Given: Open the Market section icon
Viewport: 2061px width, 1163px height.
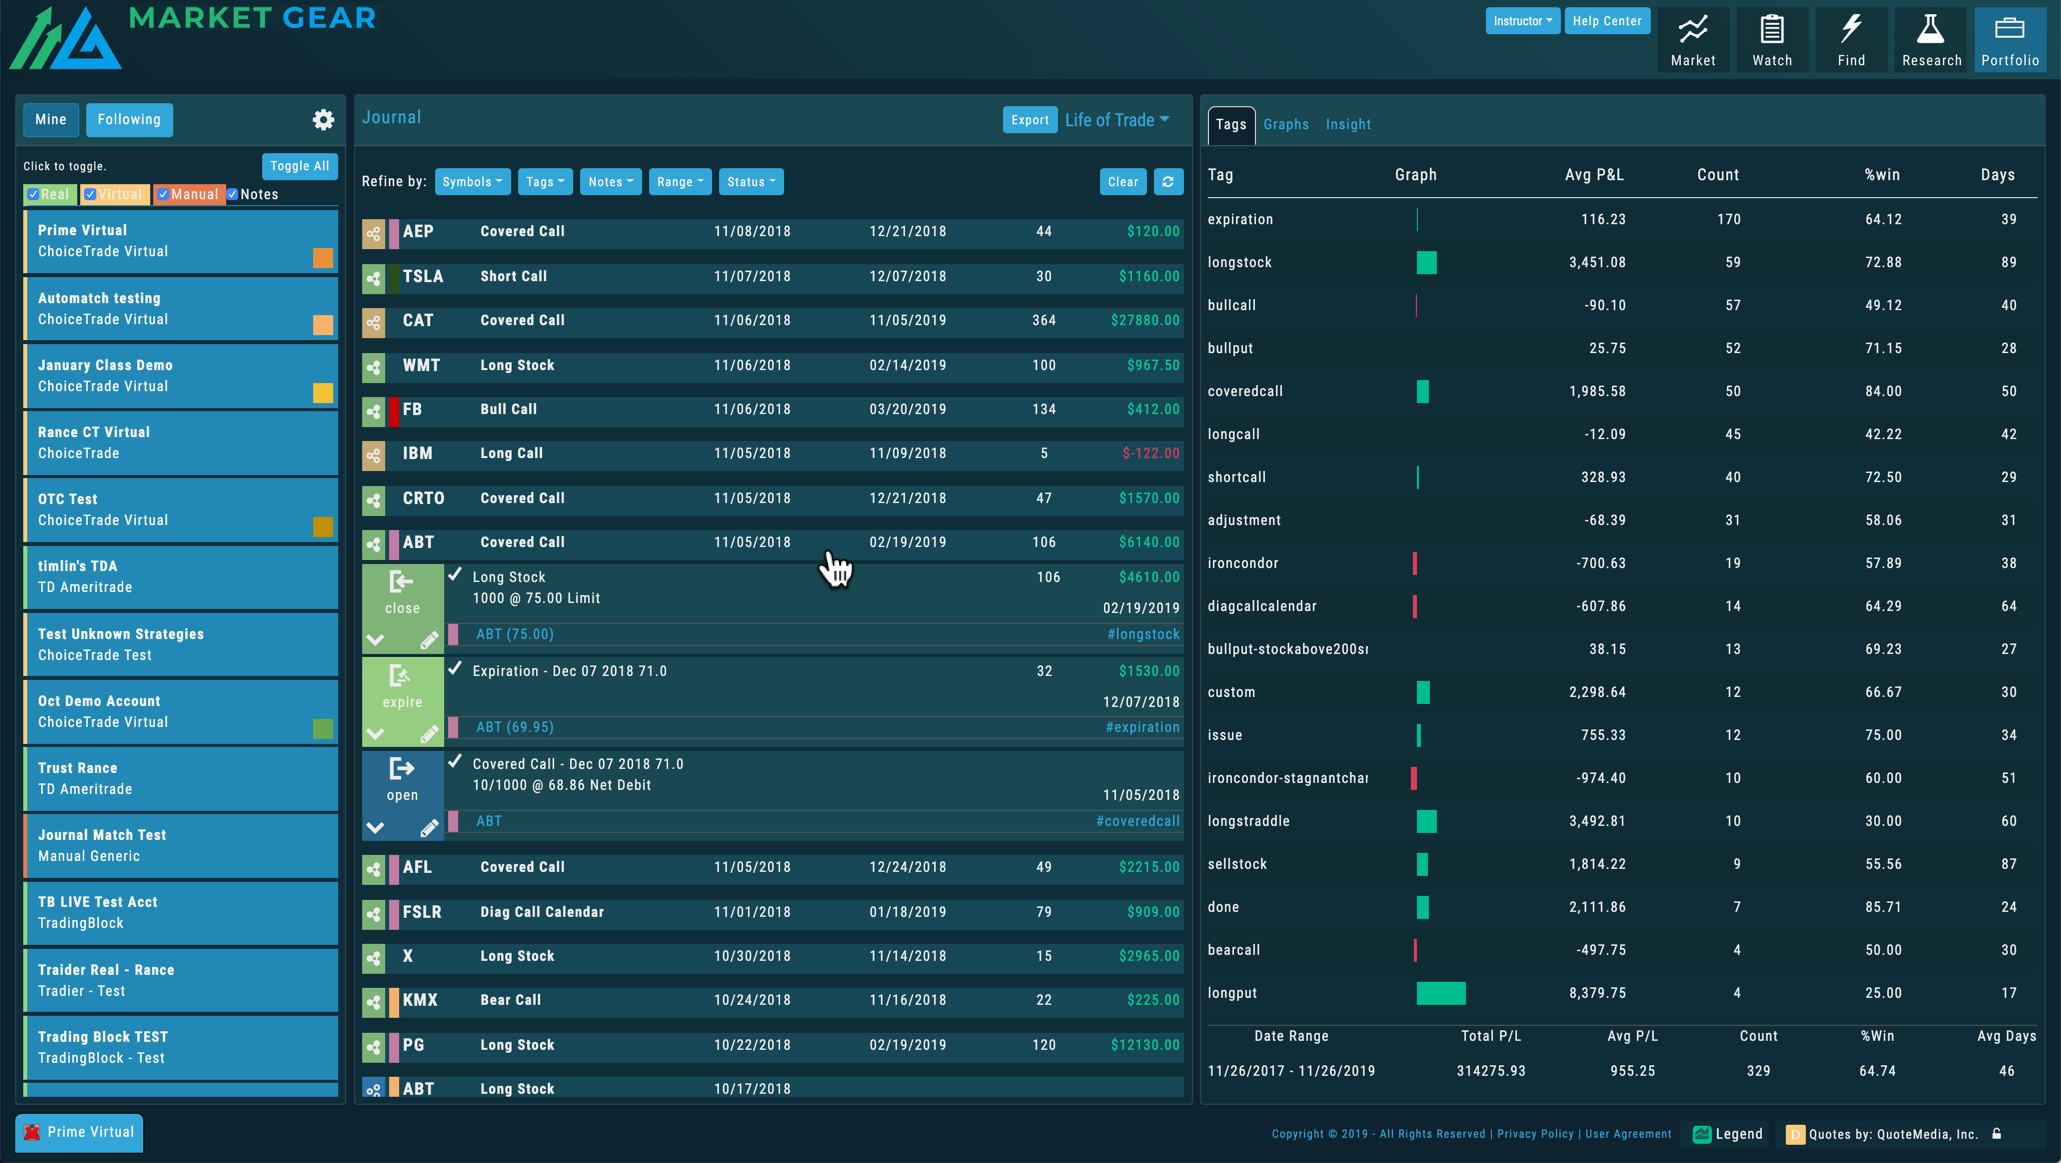Looking at the screenshot, I should click(x=1692, y=39).
